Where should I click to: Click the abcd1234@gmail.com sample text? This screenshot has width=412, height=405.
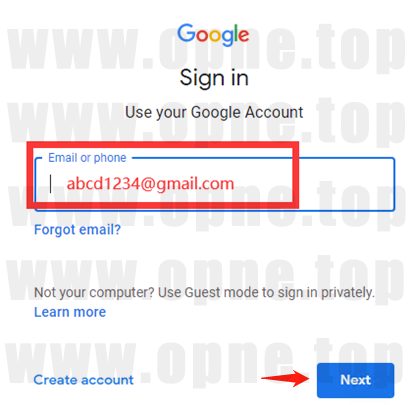[150, 184]
